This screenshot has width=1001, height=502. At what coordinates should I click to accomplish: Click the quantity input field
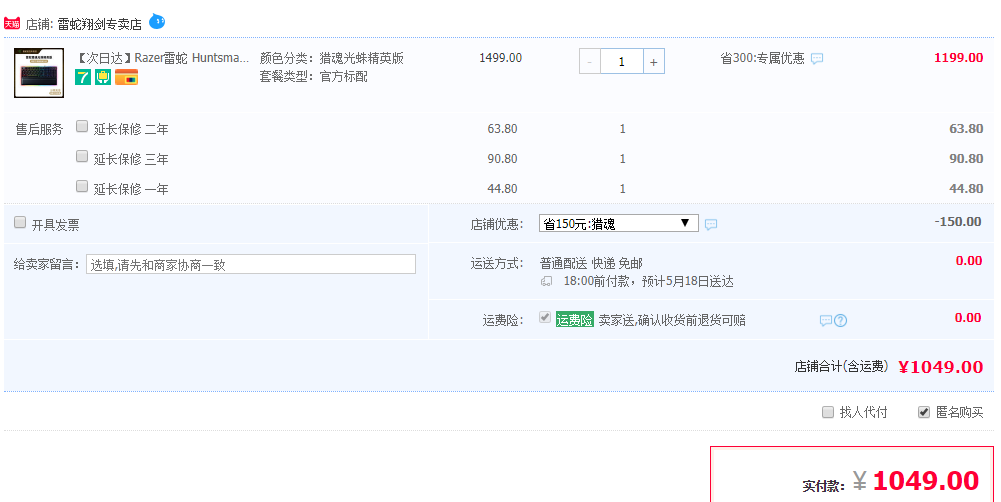tap(621, 61)
